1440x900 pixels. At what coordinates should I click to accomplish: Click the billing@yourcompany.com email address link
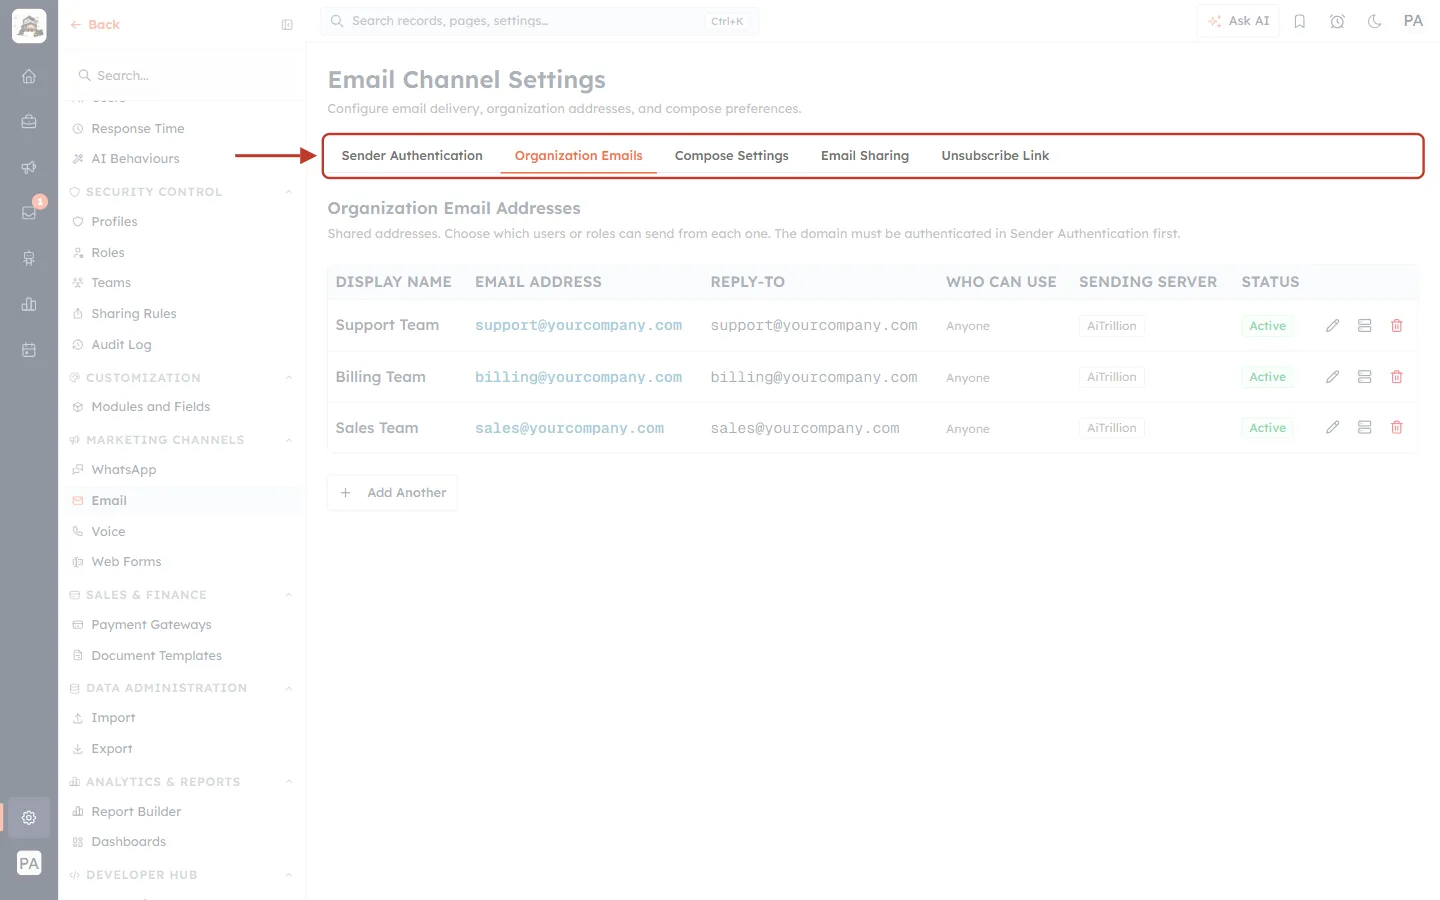578,377
